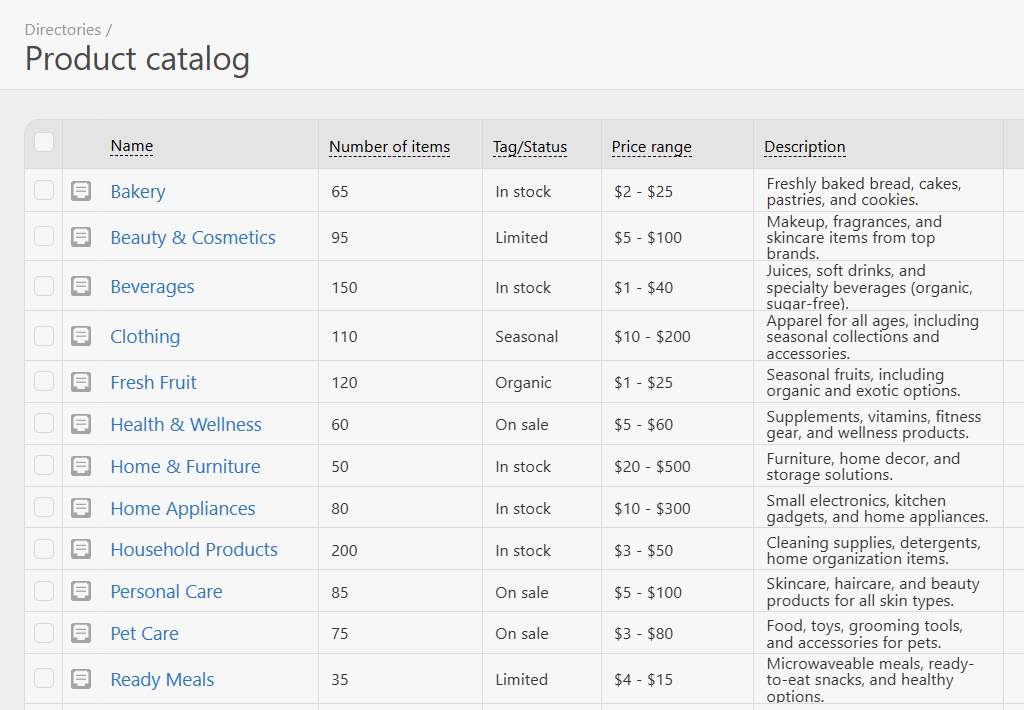This screenshot has width=1024, height=710.
Task: Open the Bakery category link
Action: (138, 191)
